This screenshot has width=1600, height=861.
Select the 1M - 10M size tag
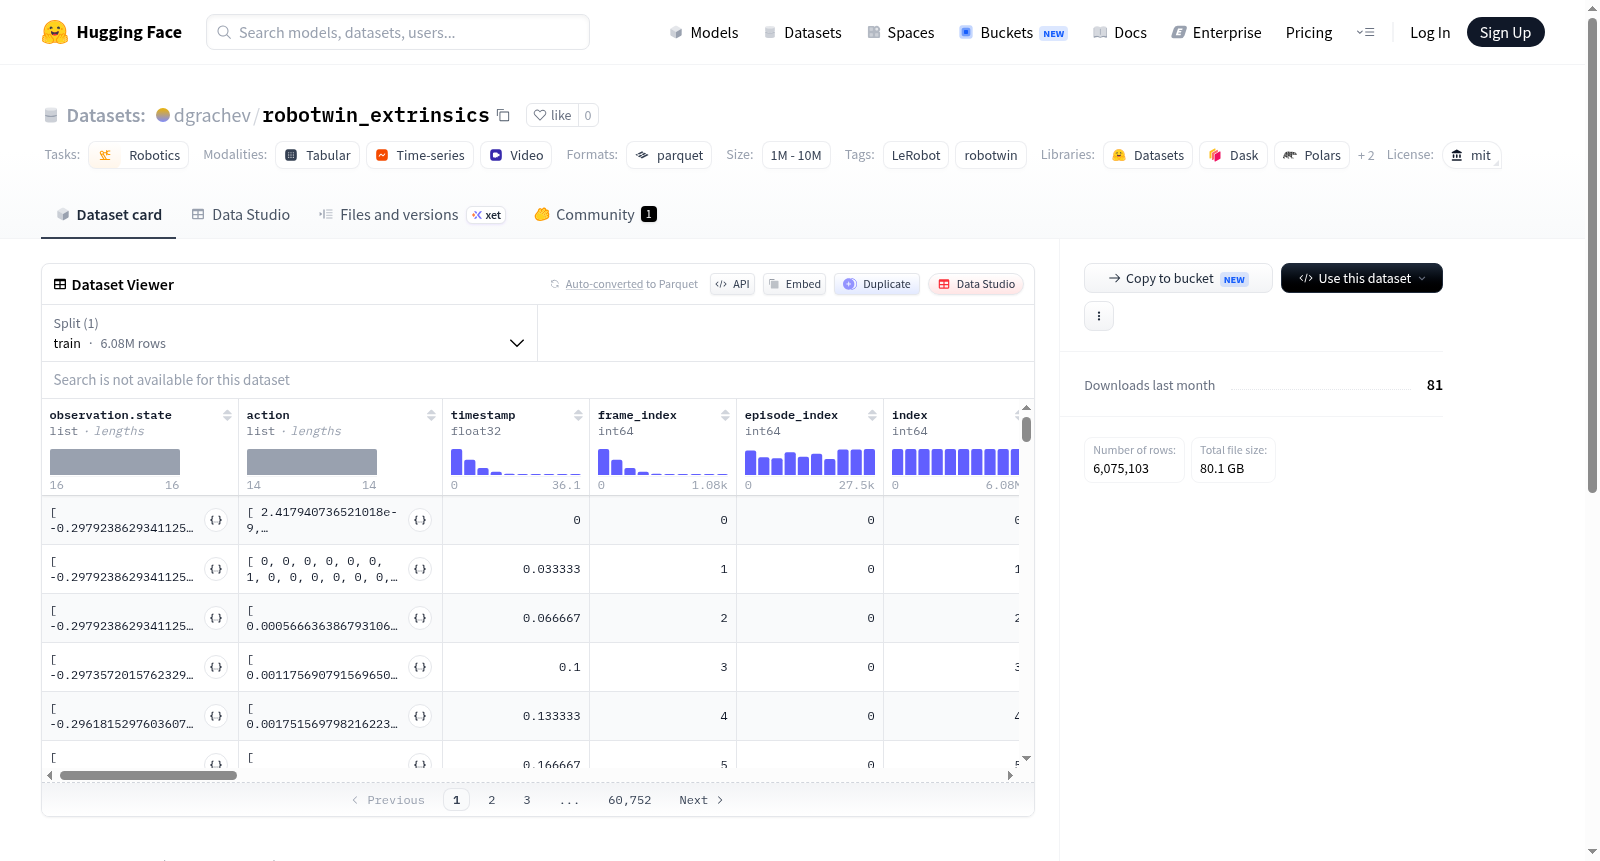pyautogui.click(x=796, y=155)
